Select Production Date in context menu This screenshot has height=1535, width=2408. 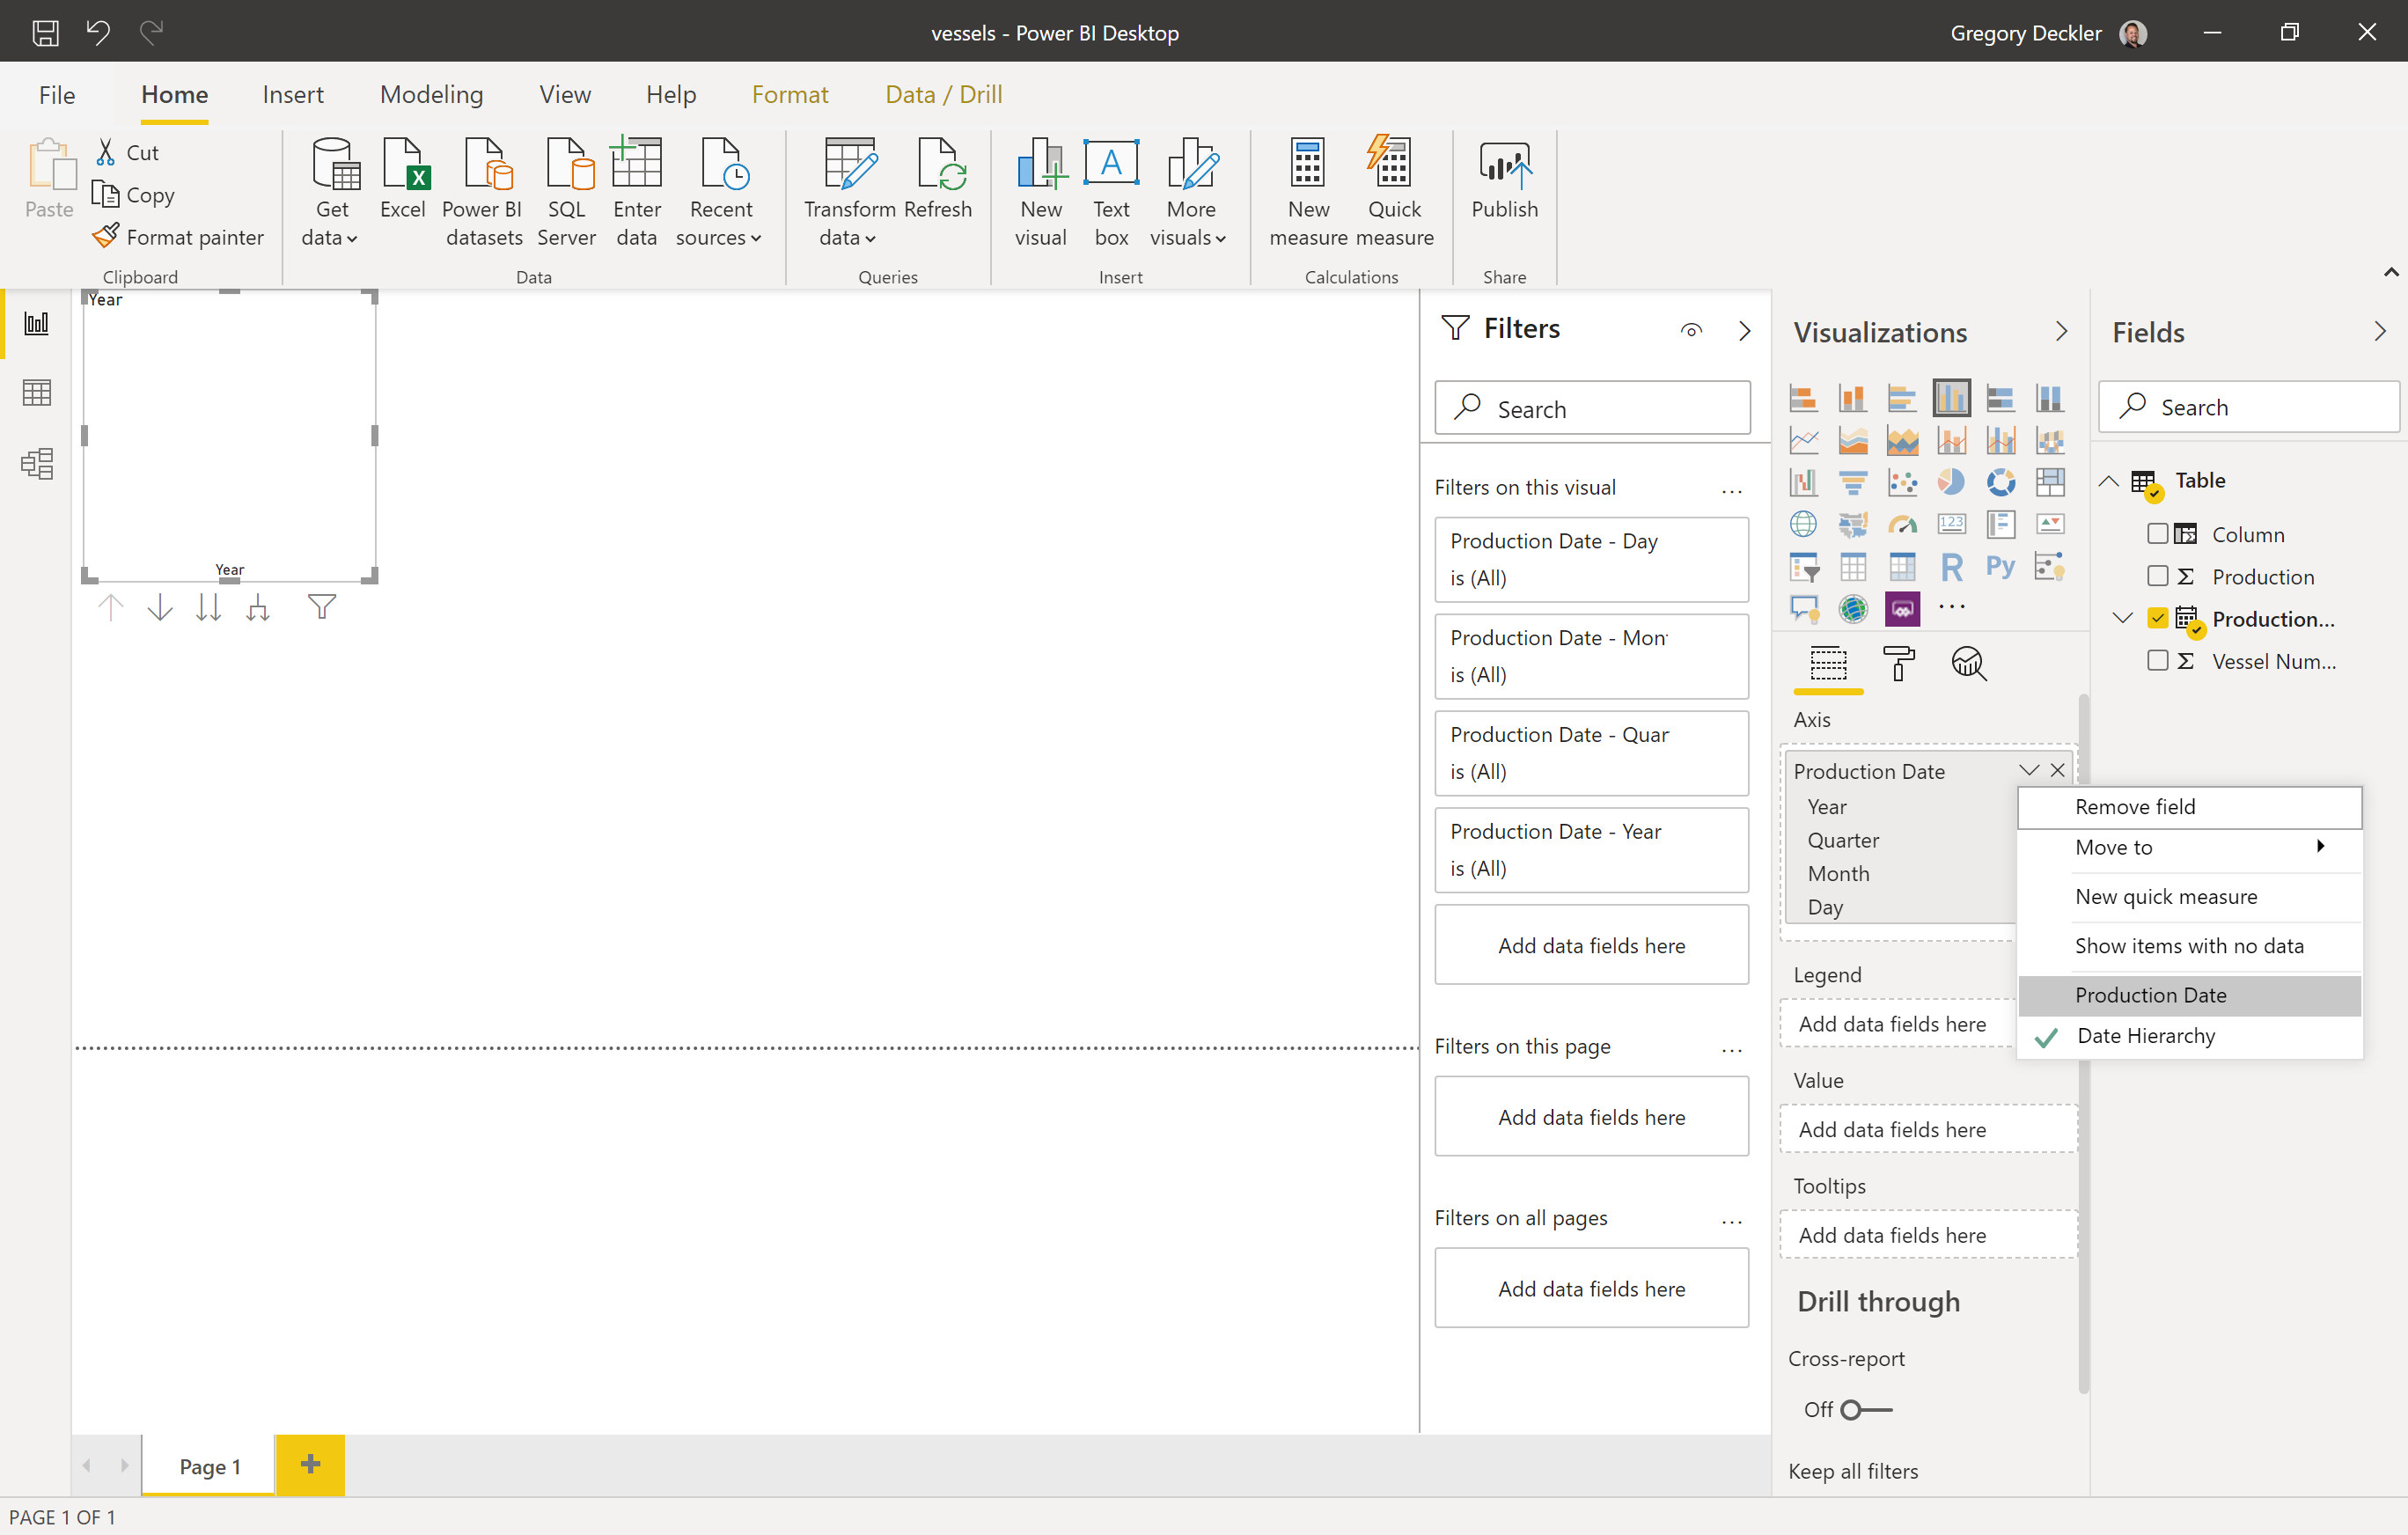2190,995
